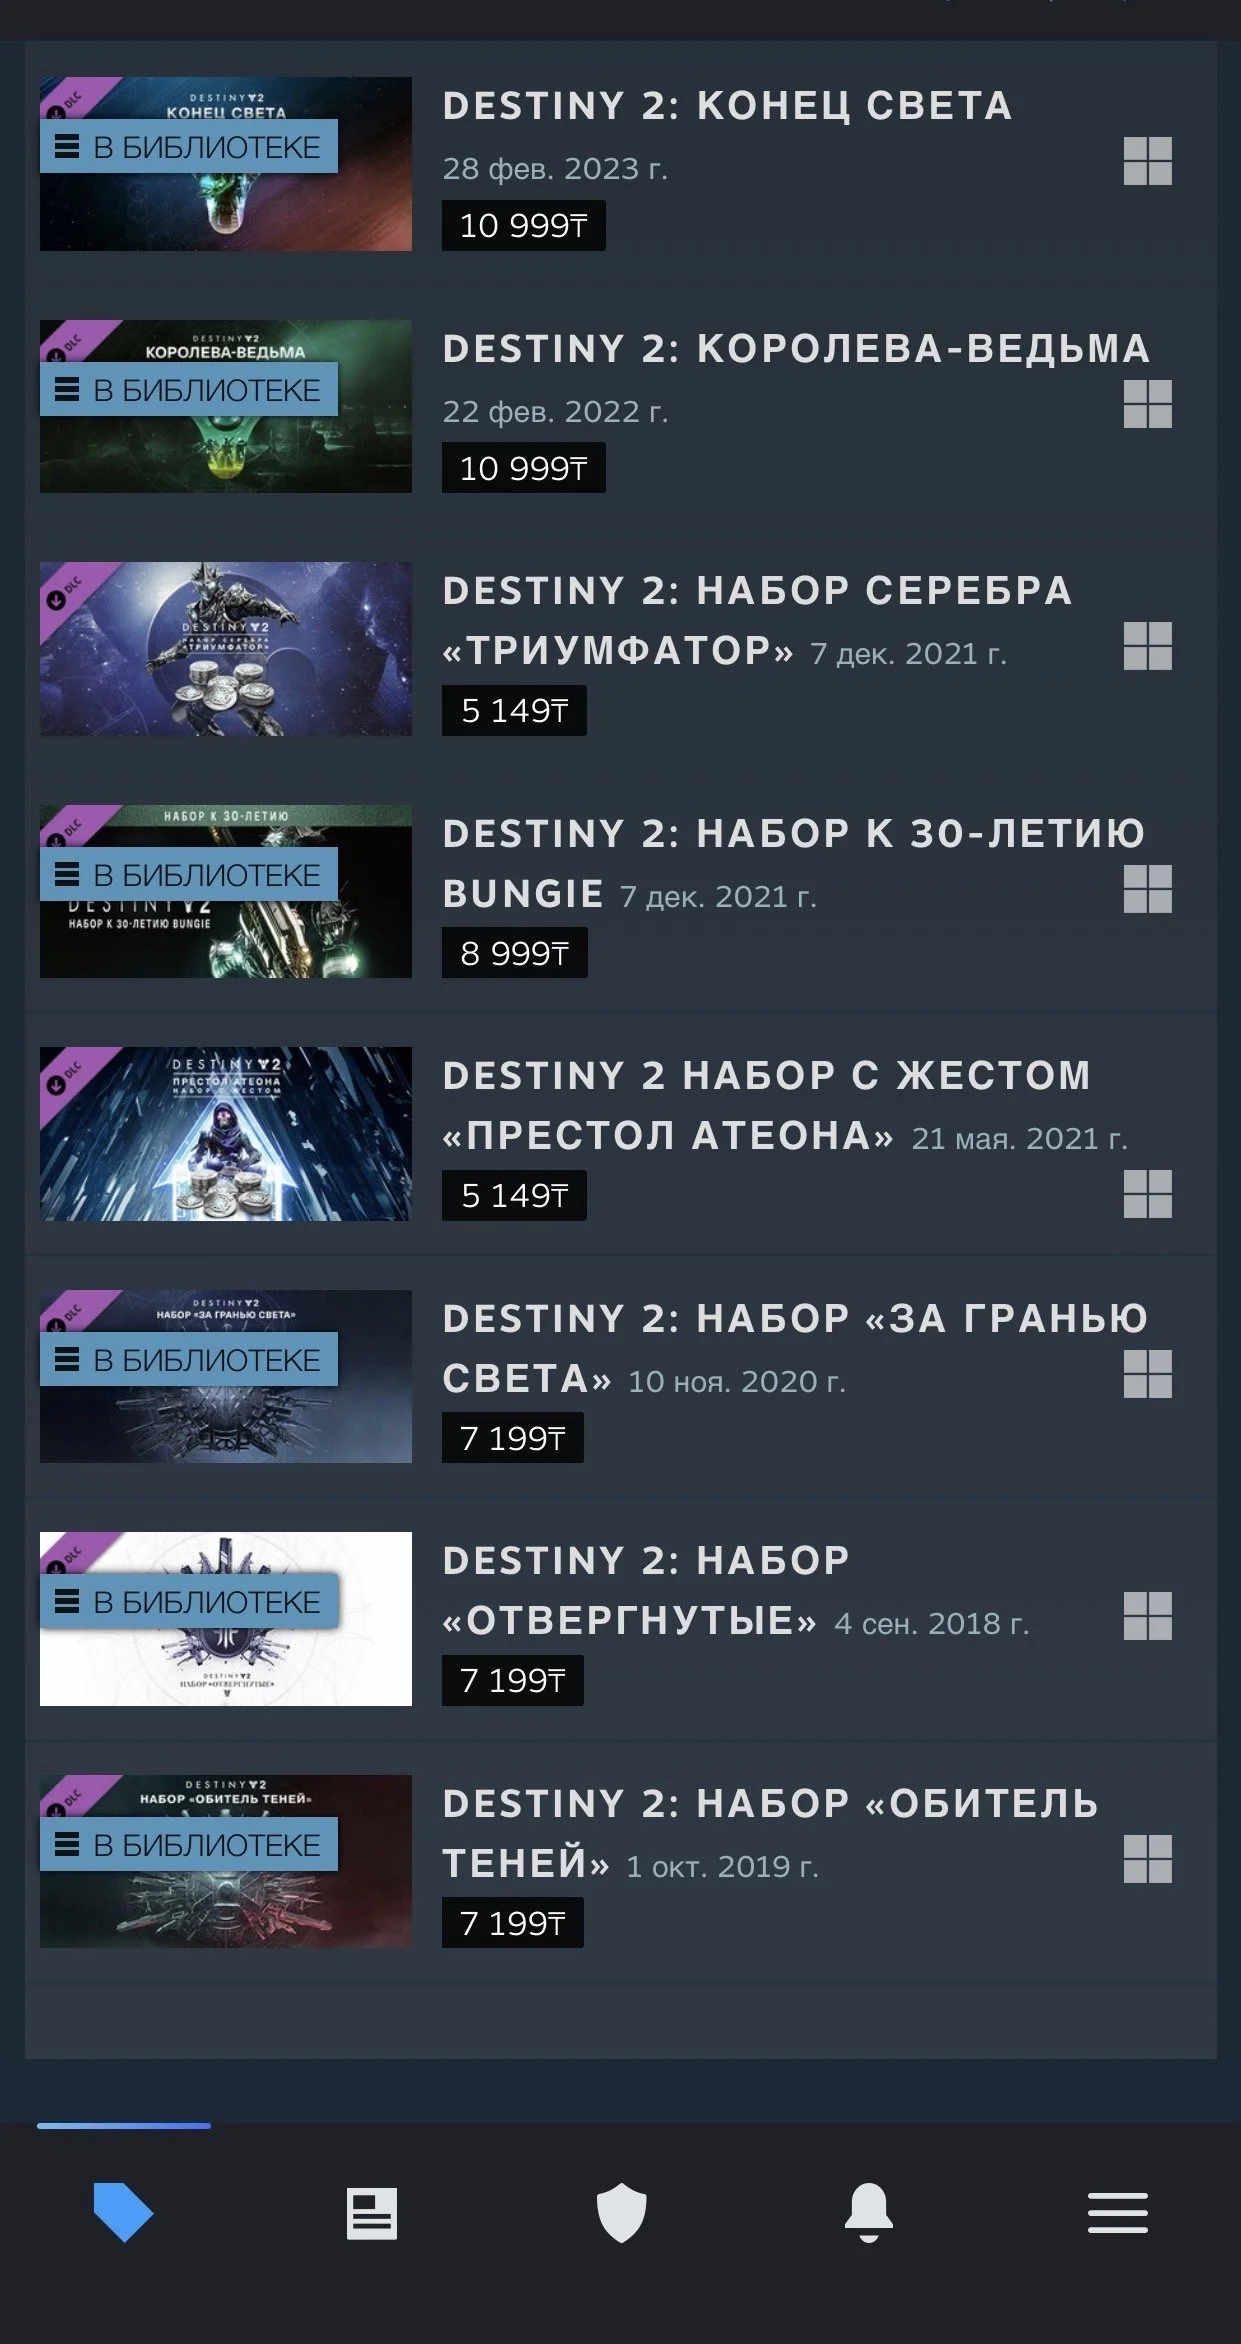Open the Store tab with the tag icon
Image resolution: width=1241 pixels, height=2344 pixels.
[123, 2212]
